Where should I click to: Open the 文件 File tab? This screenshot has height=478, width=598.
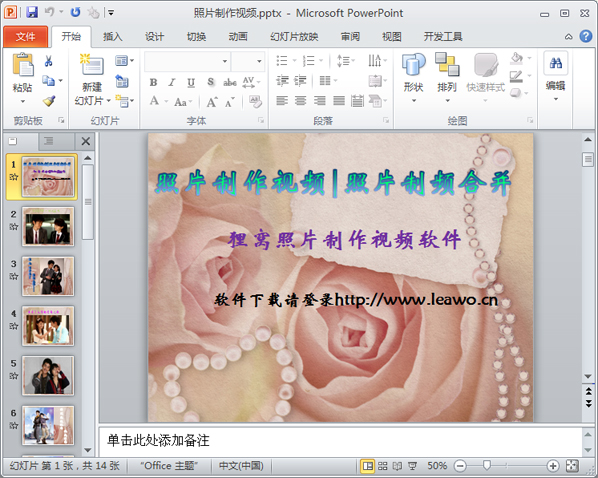26,37
